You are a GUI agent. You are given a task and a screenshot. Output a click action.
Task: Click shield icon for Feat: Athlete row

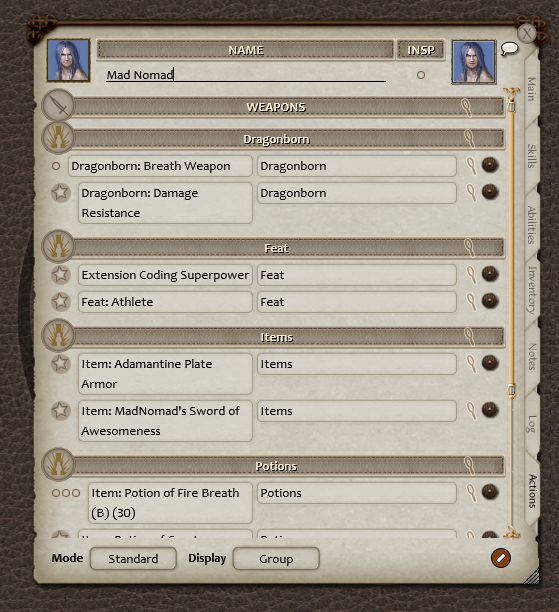490,301
